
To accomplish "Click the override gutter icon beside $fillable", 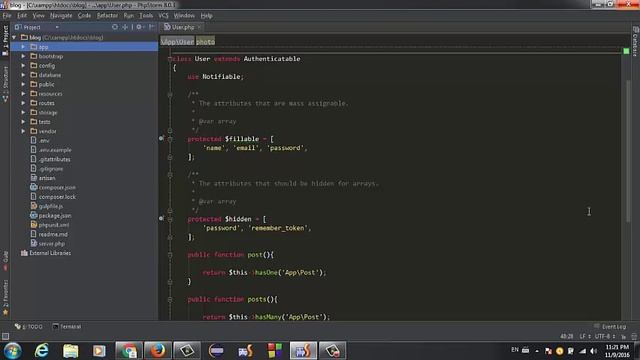I will pyautogui.click(x=161, y=138).
